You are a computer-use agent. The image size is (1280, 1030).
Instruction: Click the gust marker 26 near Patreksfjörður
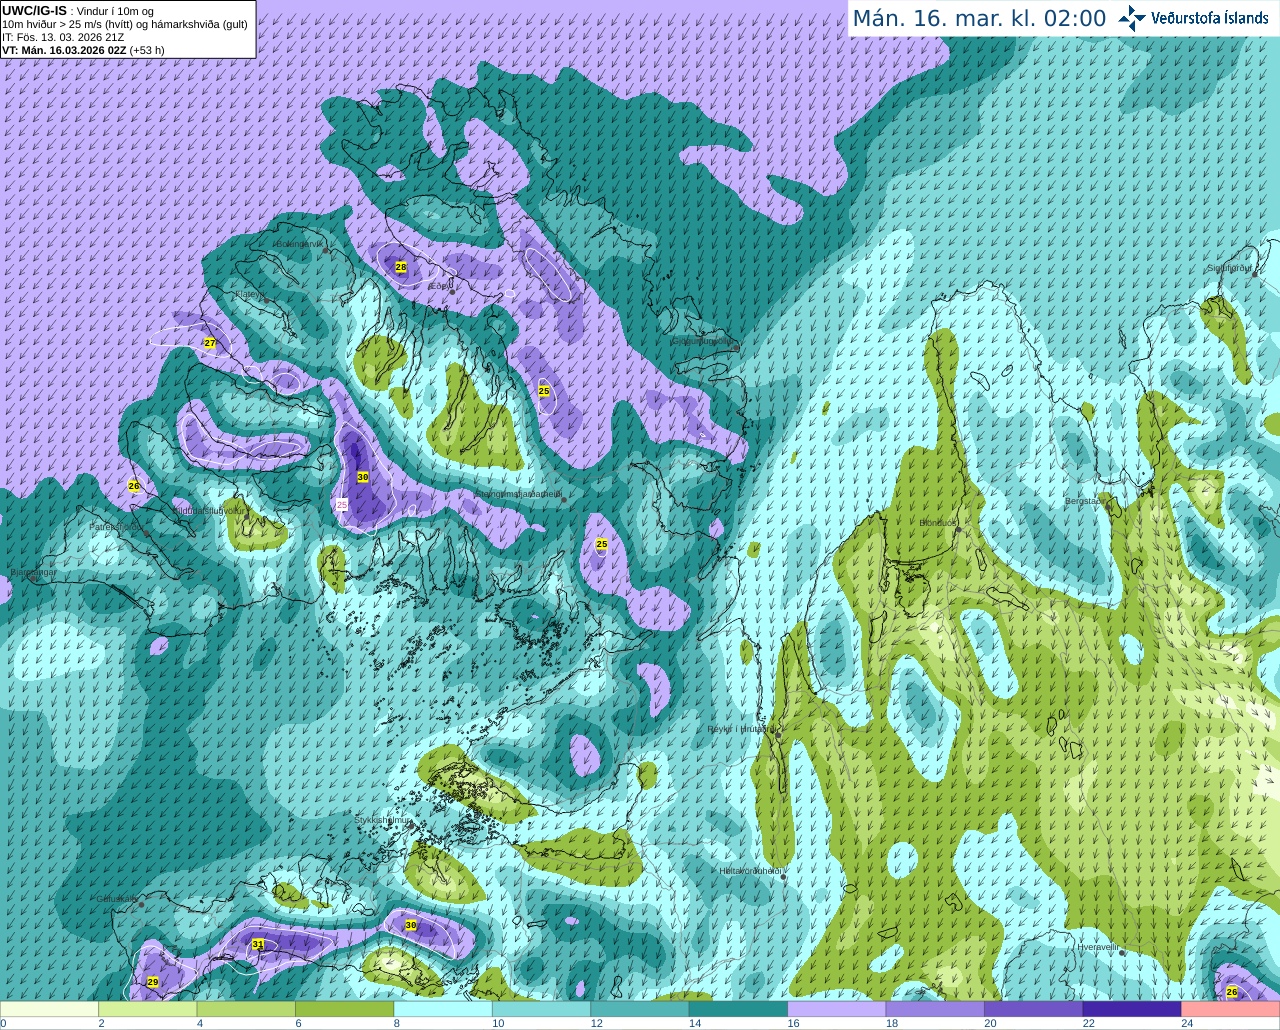point(134,486)
